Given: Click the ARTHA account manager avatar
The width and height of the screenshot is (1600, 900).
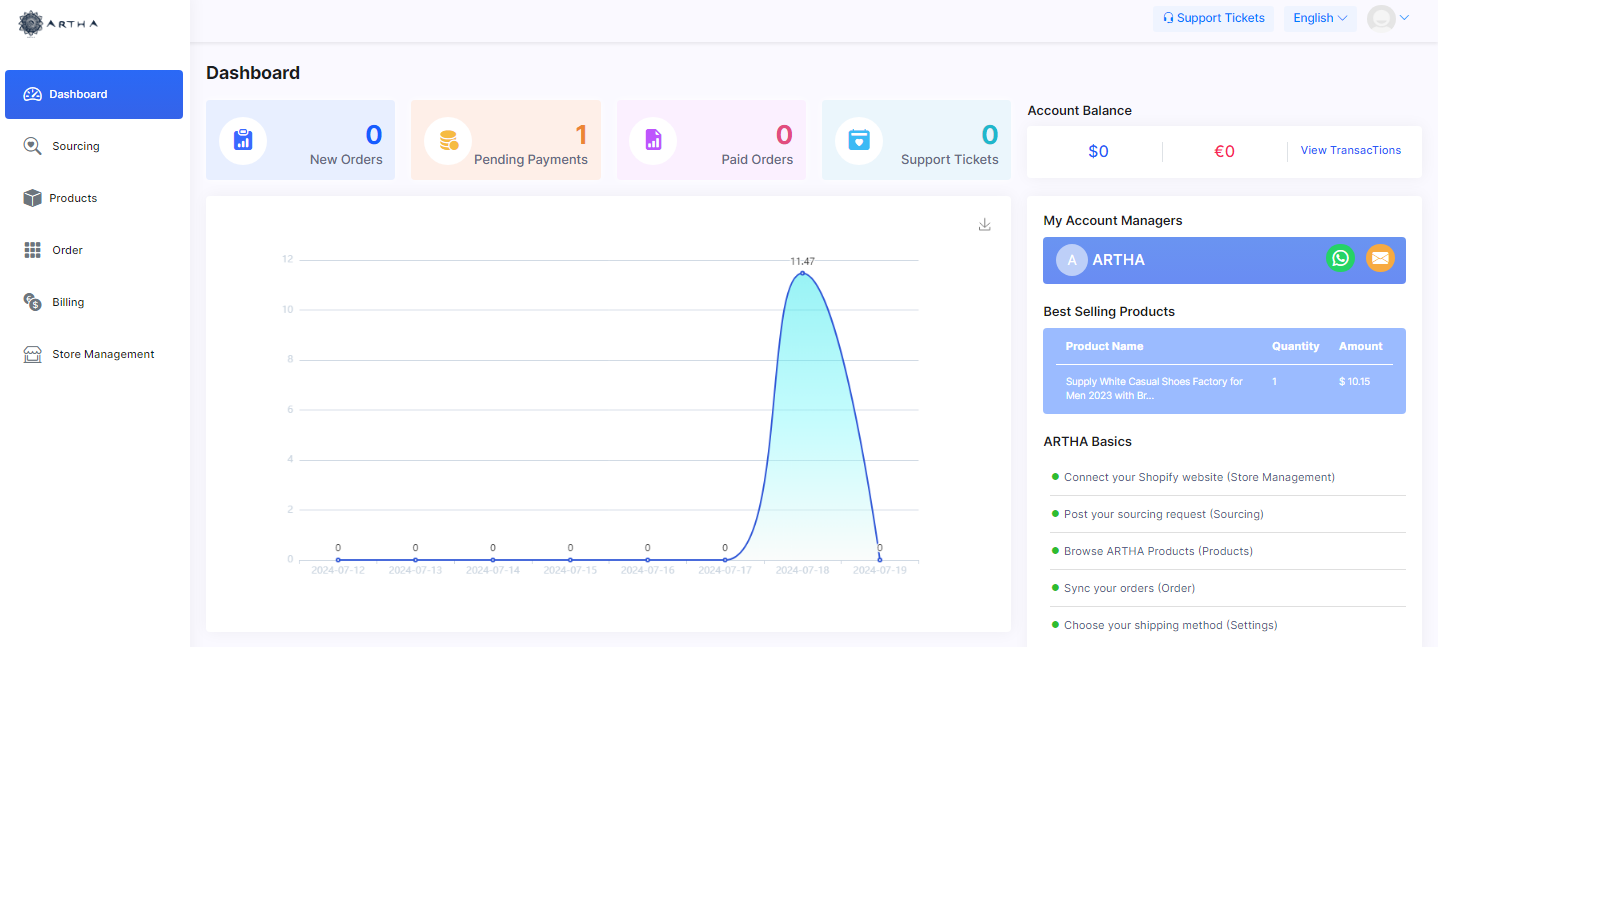Looking at the screenshot, I should 1072,260.
